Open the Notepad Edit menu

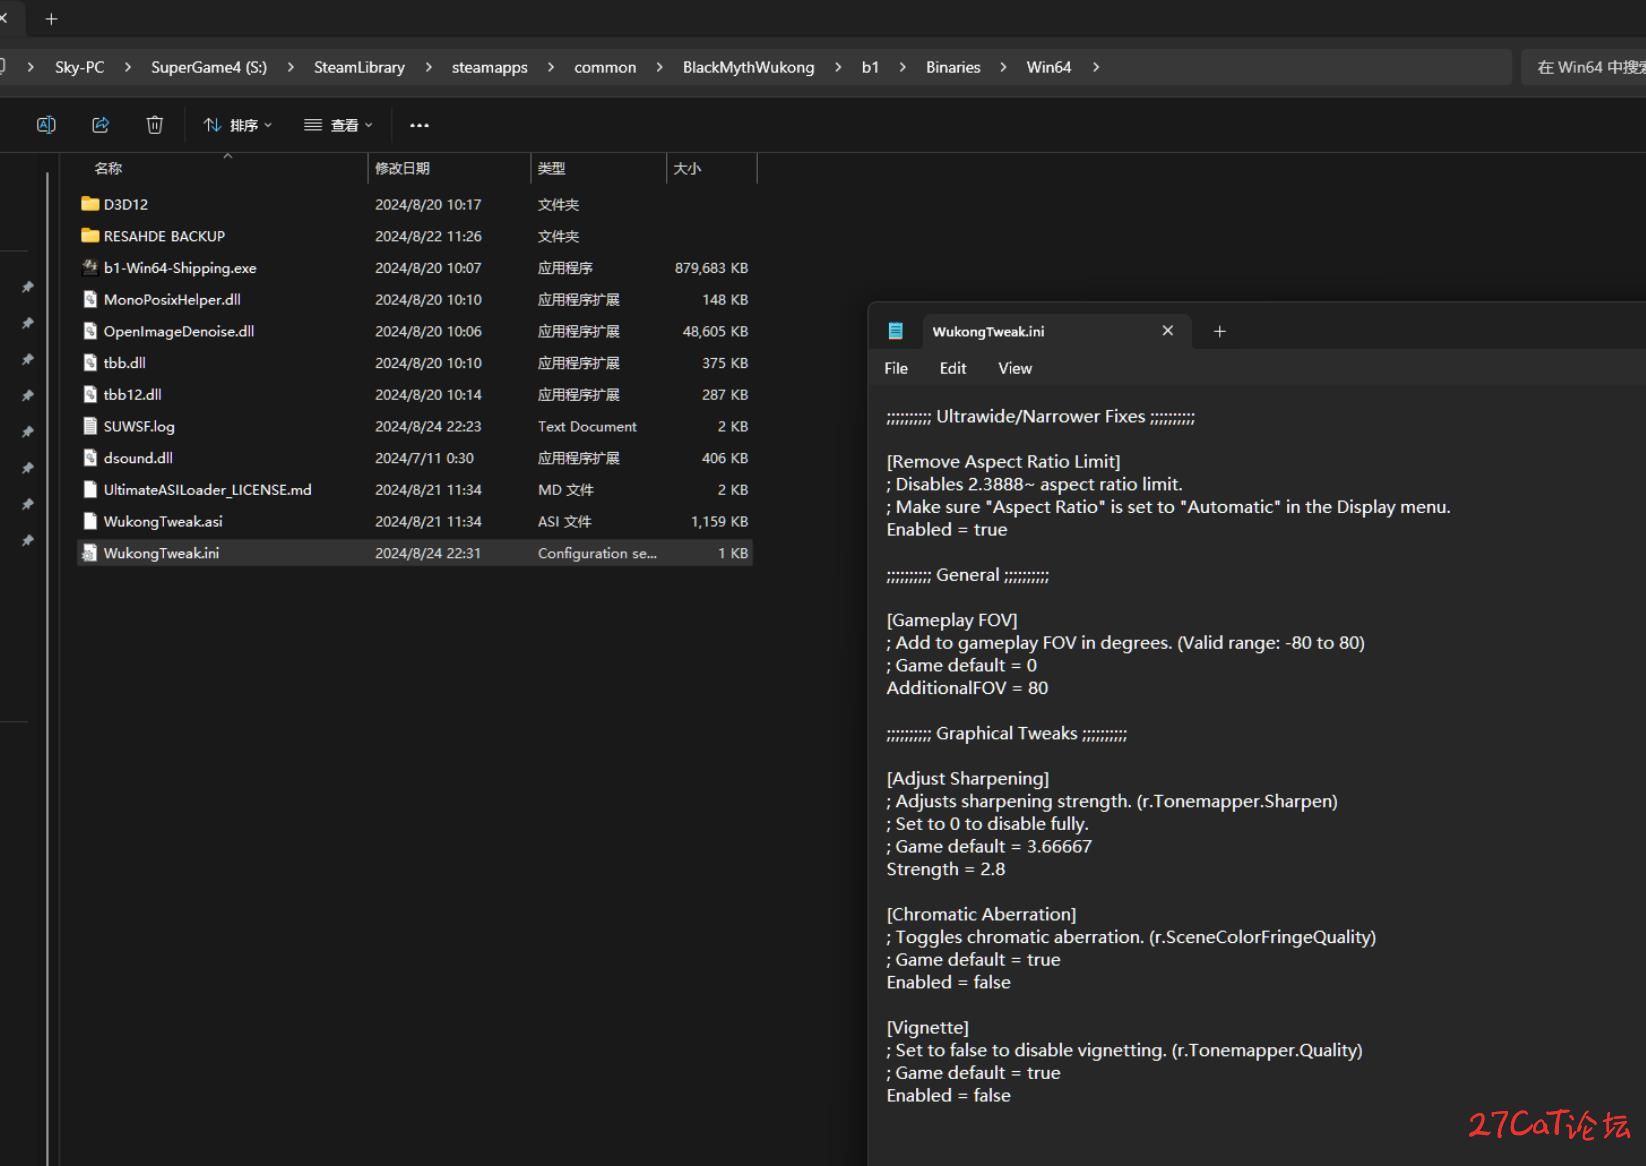tap(953, 368)
